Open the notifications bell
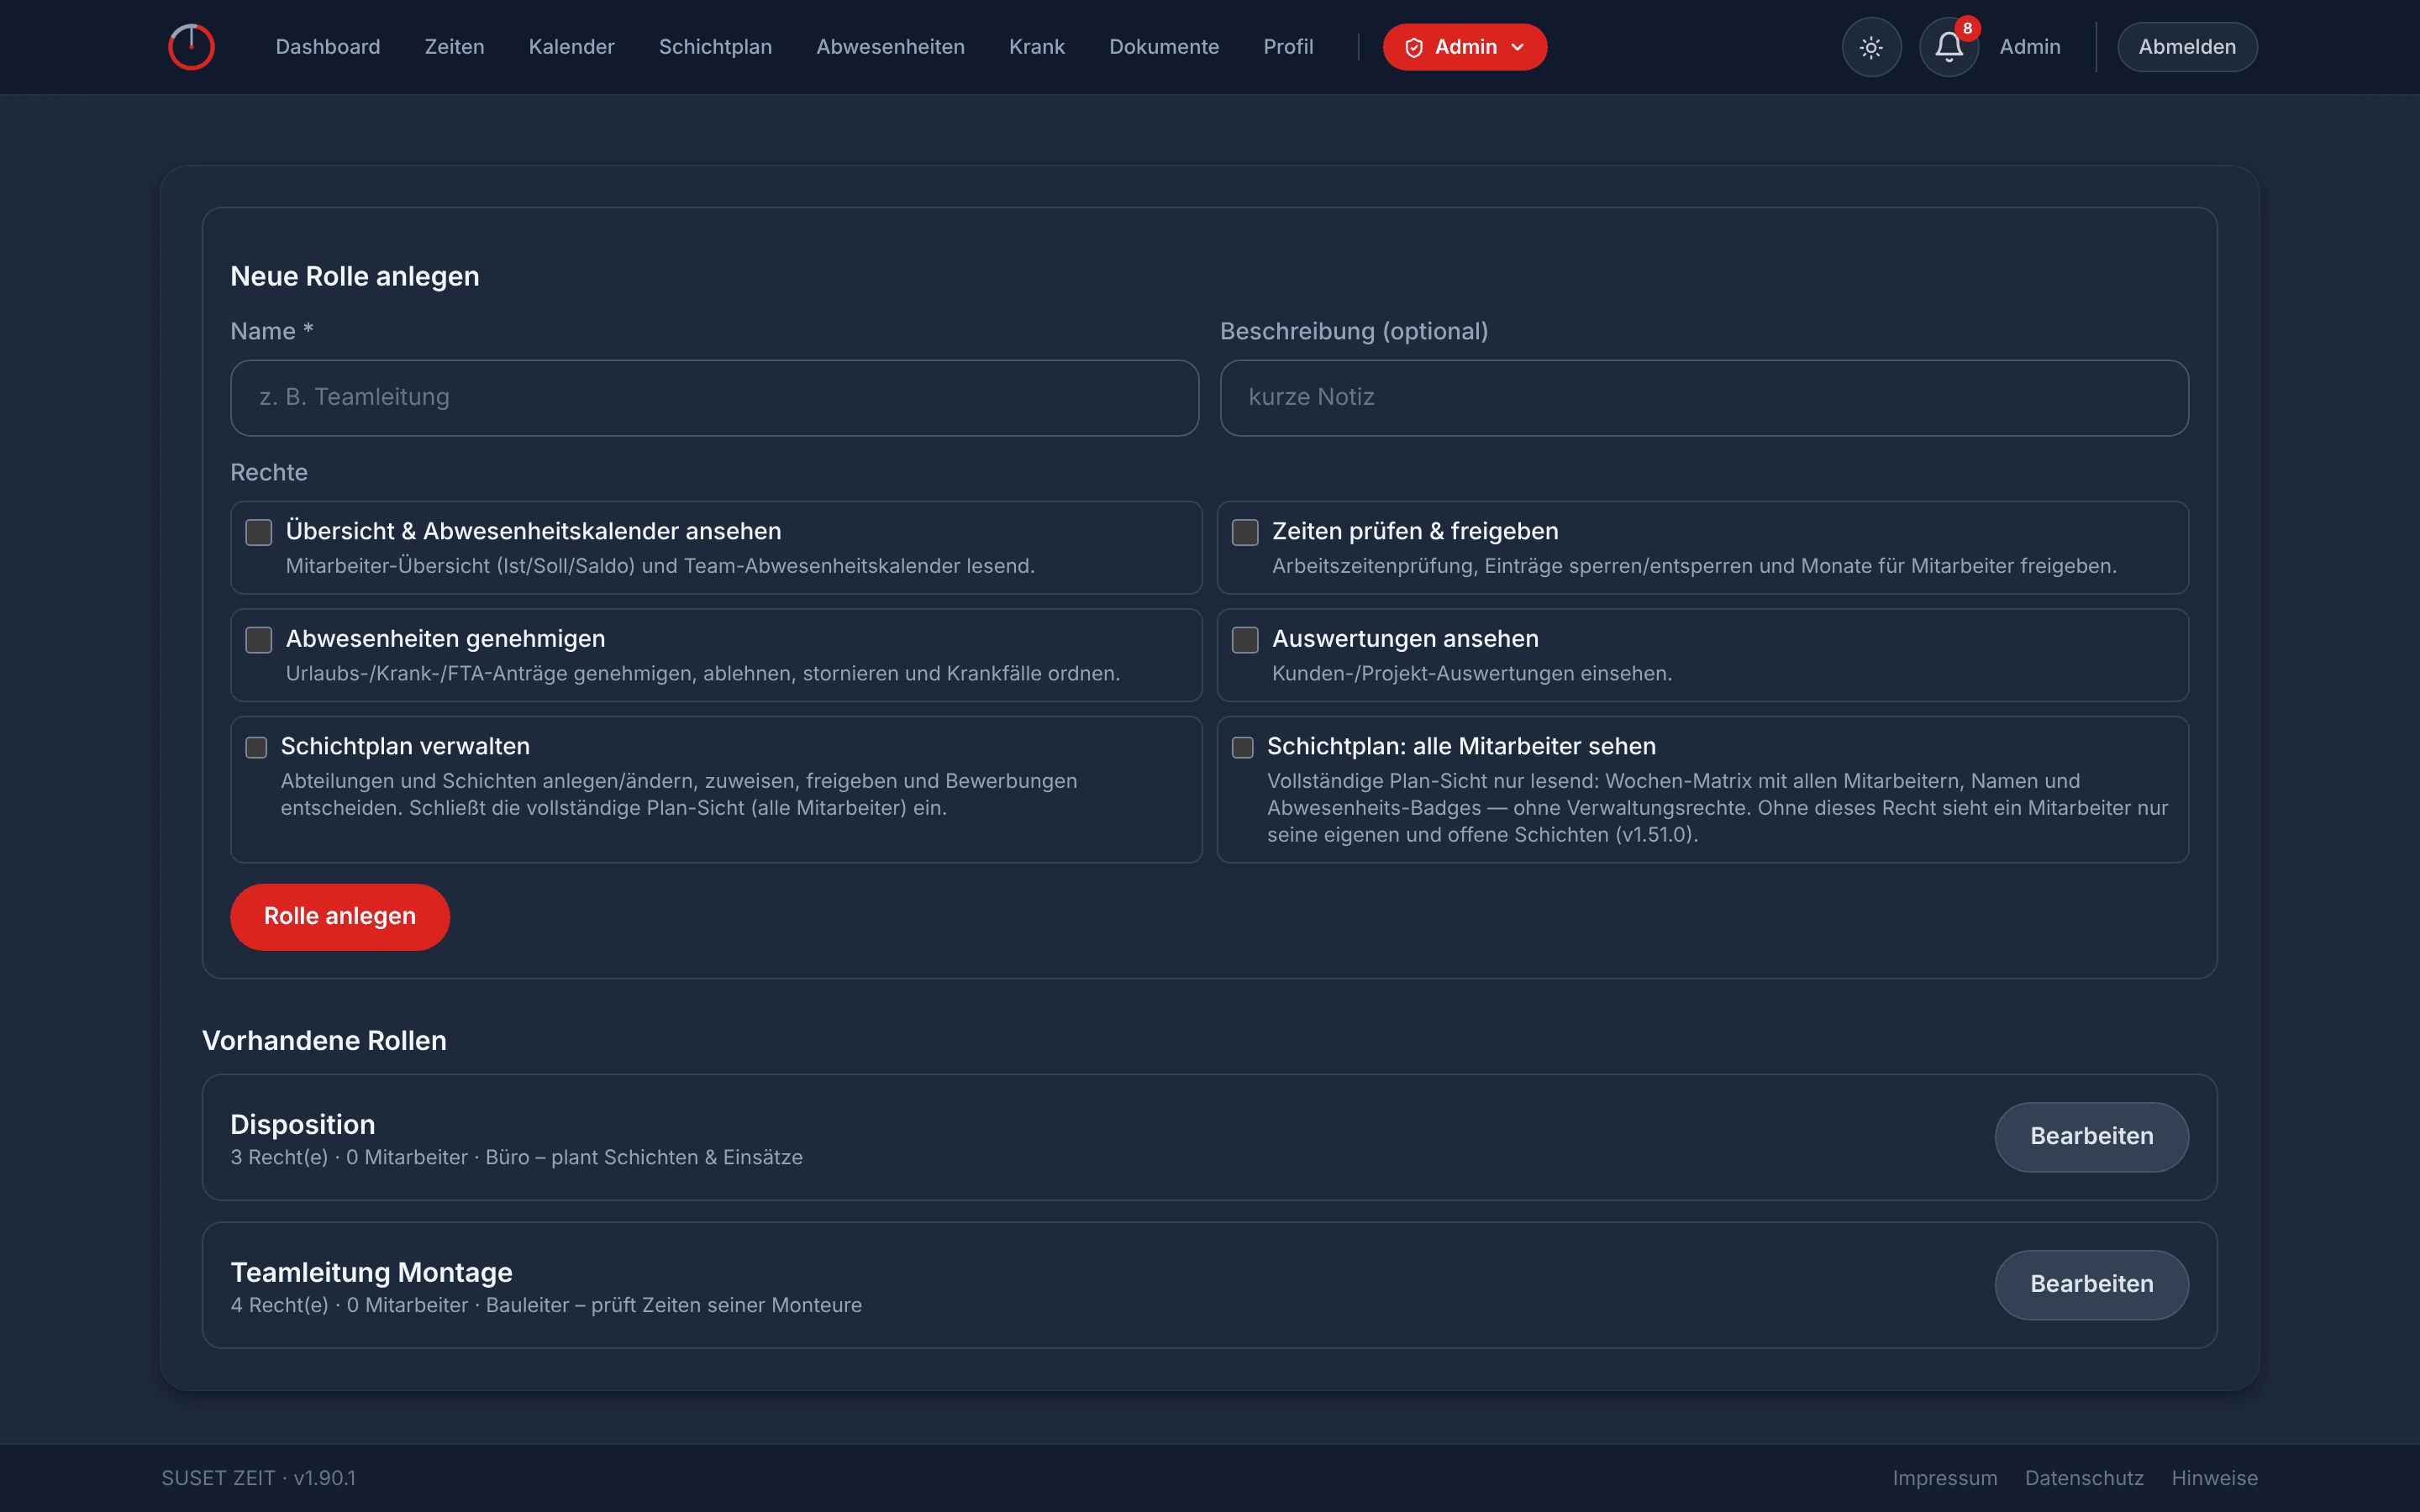This screenshot has height=1512, width=2420. click(1949, 47)
